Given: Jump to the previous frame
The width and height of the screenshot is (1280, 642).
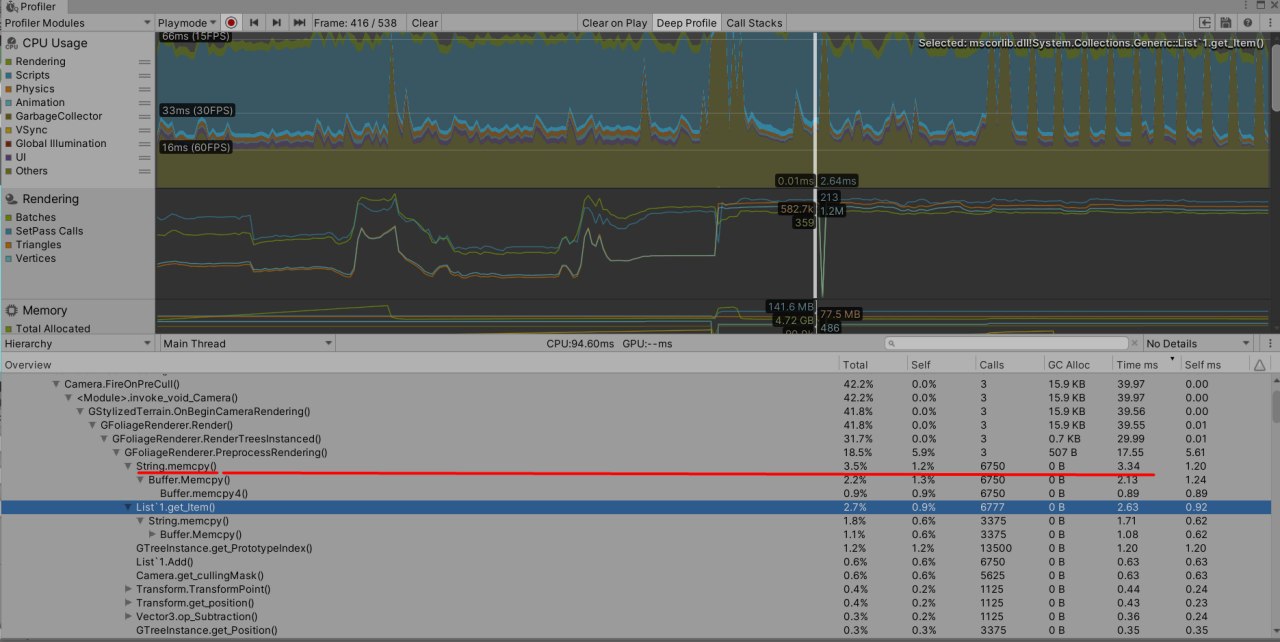Looking at the screenshot, I should (254, 22).
